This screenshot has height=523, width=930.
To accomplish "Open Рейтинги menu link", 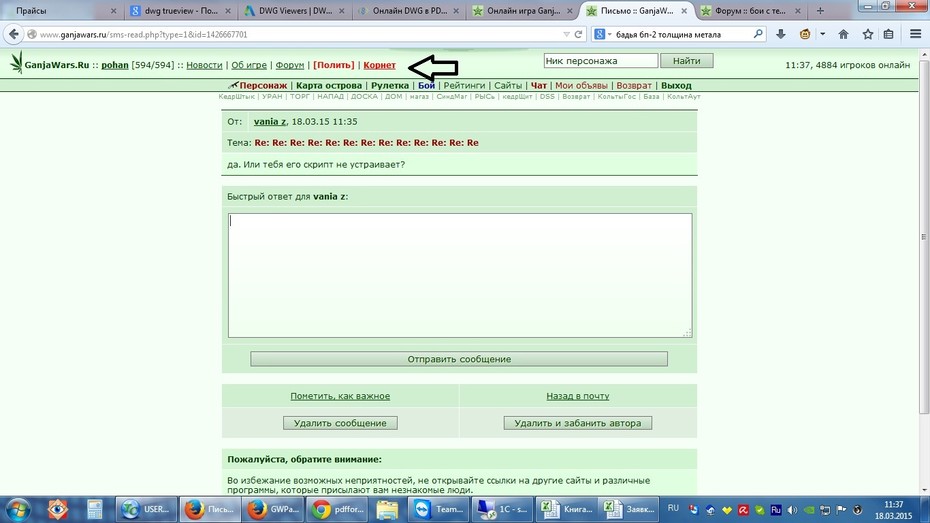I will [464, 85].
